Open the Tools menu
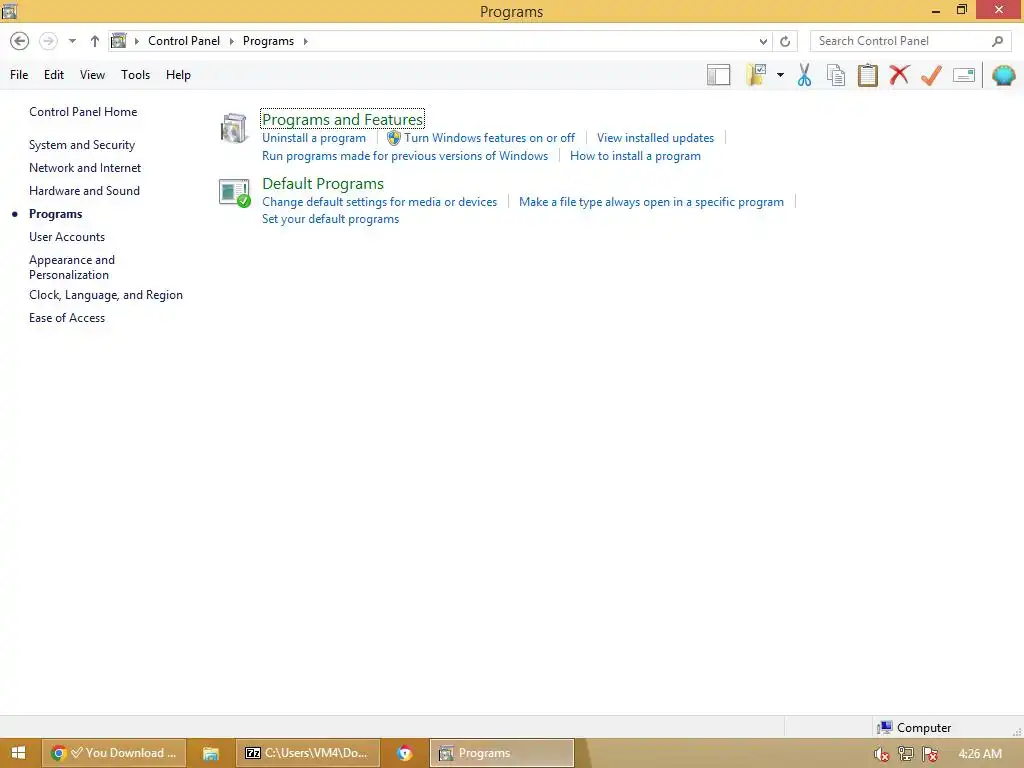This screenshot has width=1024, height=768. click(x=135, y=75)
